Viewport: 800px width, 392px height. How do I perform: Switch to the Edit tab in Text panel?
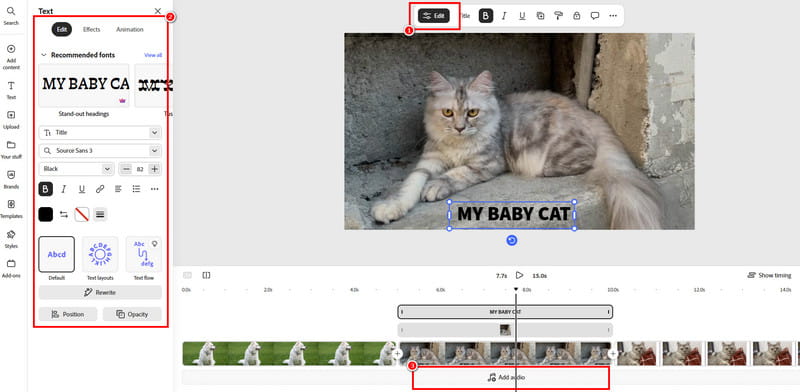(62, 30)
